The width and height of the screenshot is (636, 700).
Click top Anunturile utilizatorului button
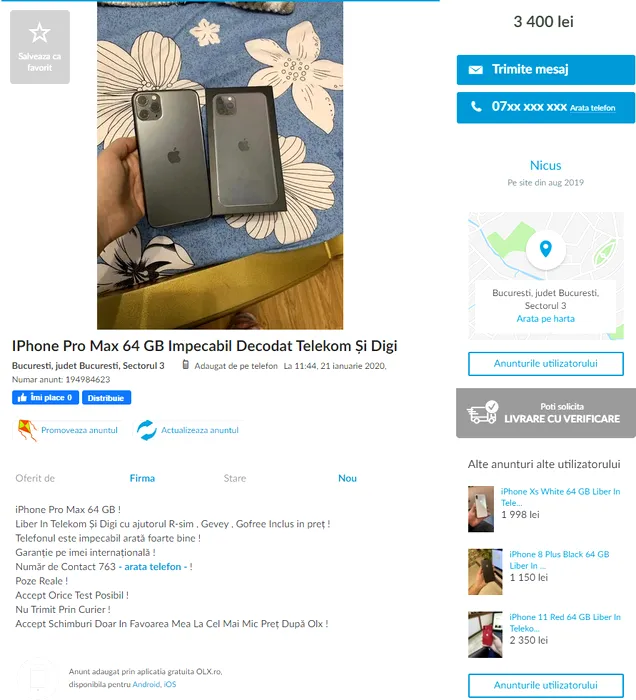click(545, 364)
